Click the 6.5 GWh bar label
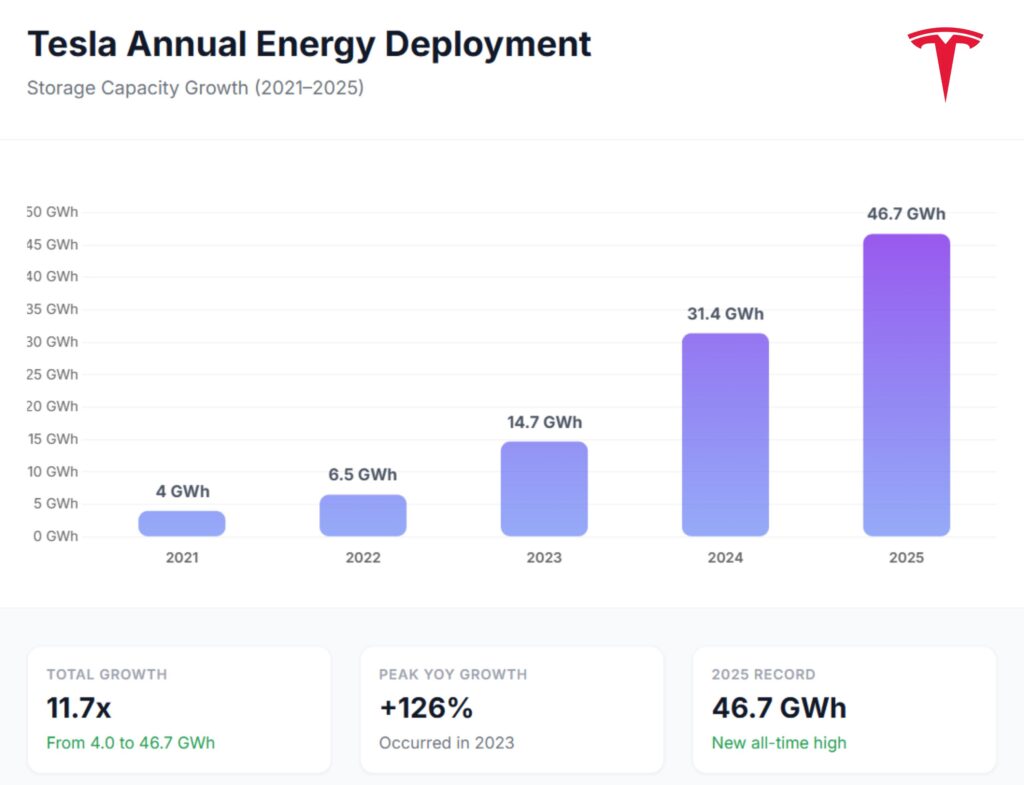 [x=363, y=474]
